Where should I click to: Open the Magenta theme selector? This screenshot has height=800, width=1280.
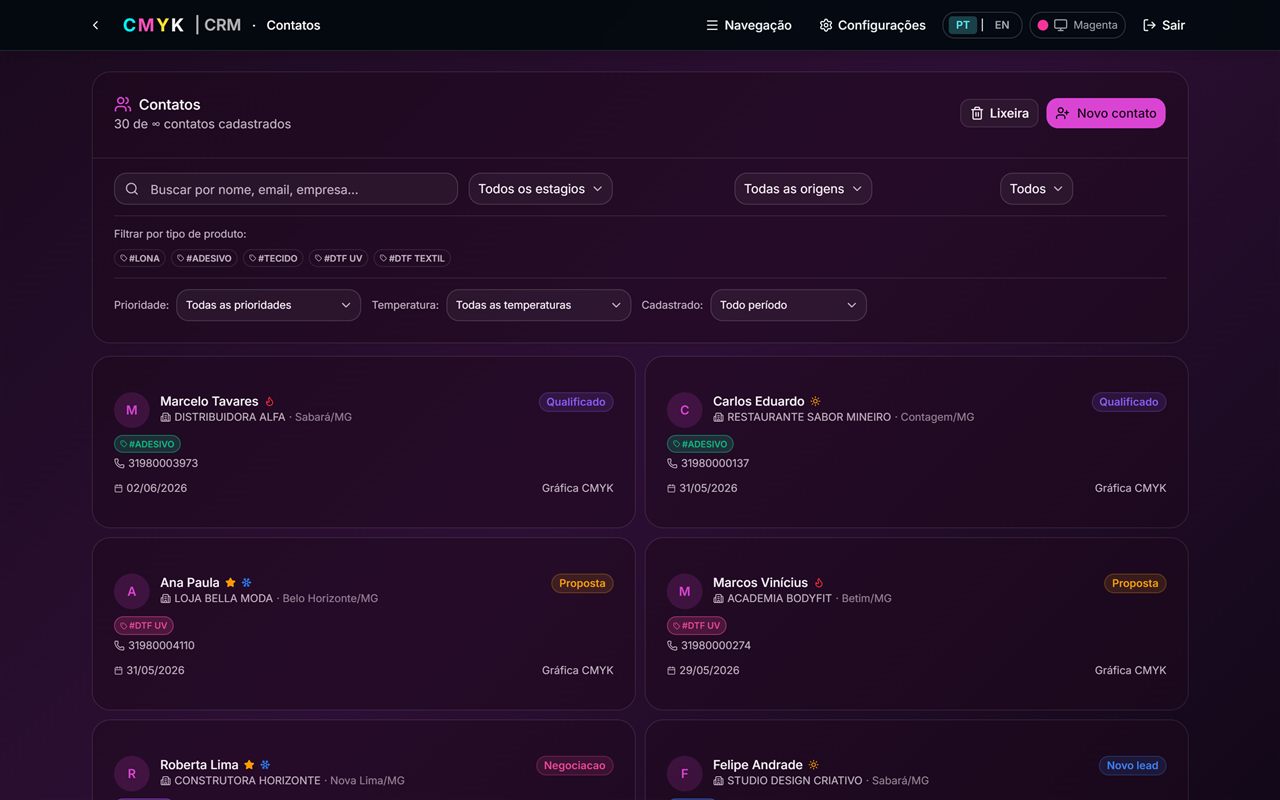1077,25
